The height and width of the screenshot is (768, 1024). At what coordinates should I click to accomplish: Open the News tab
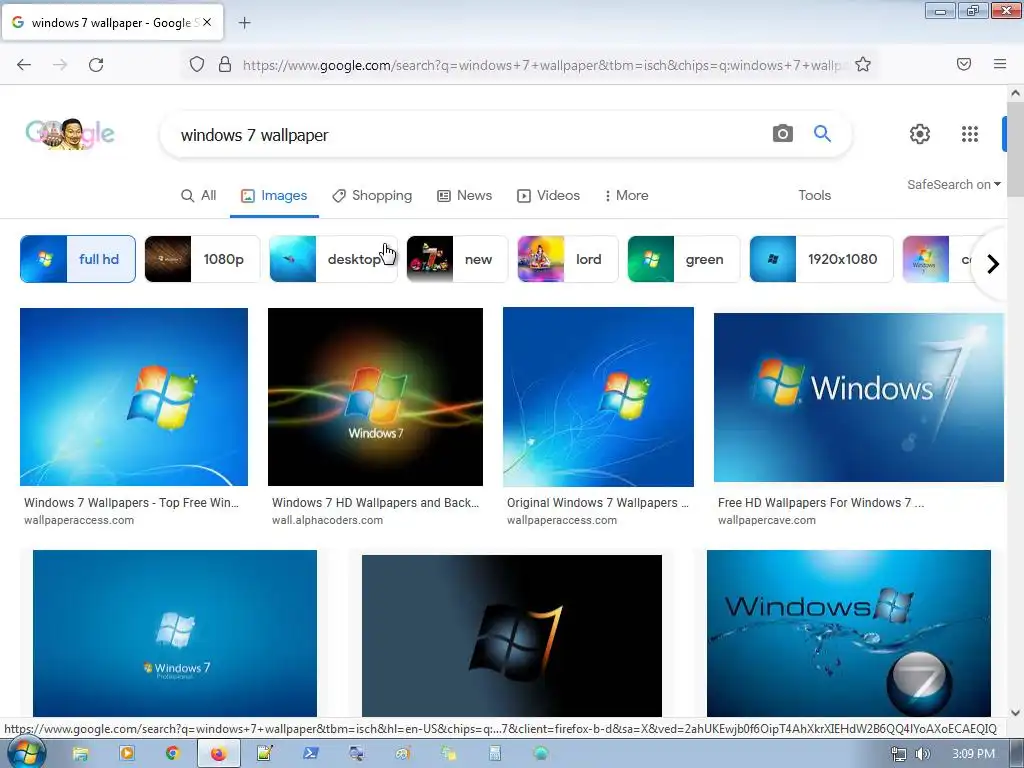tap(464, 195)
